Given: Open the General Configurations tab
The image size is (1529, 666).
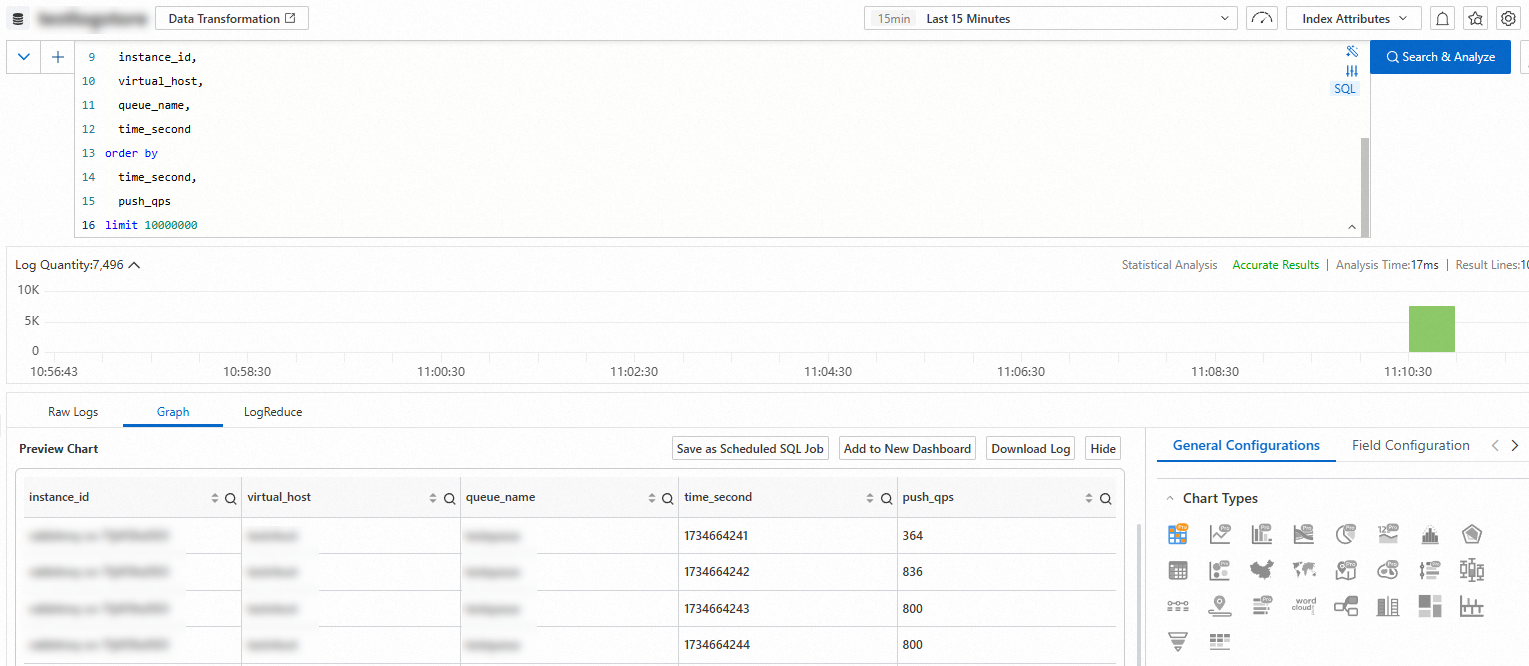Looking at the screenshot, I should pyautogui.click(x=1246, y=446).
